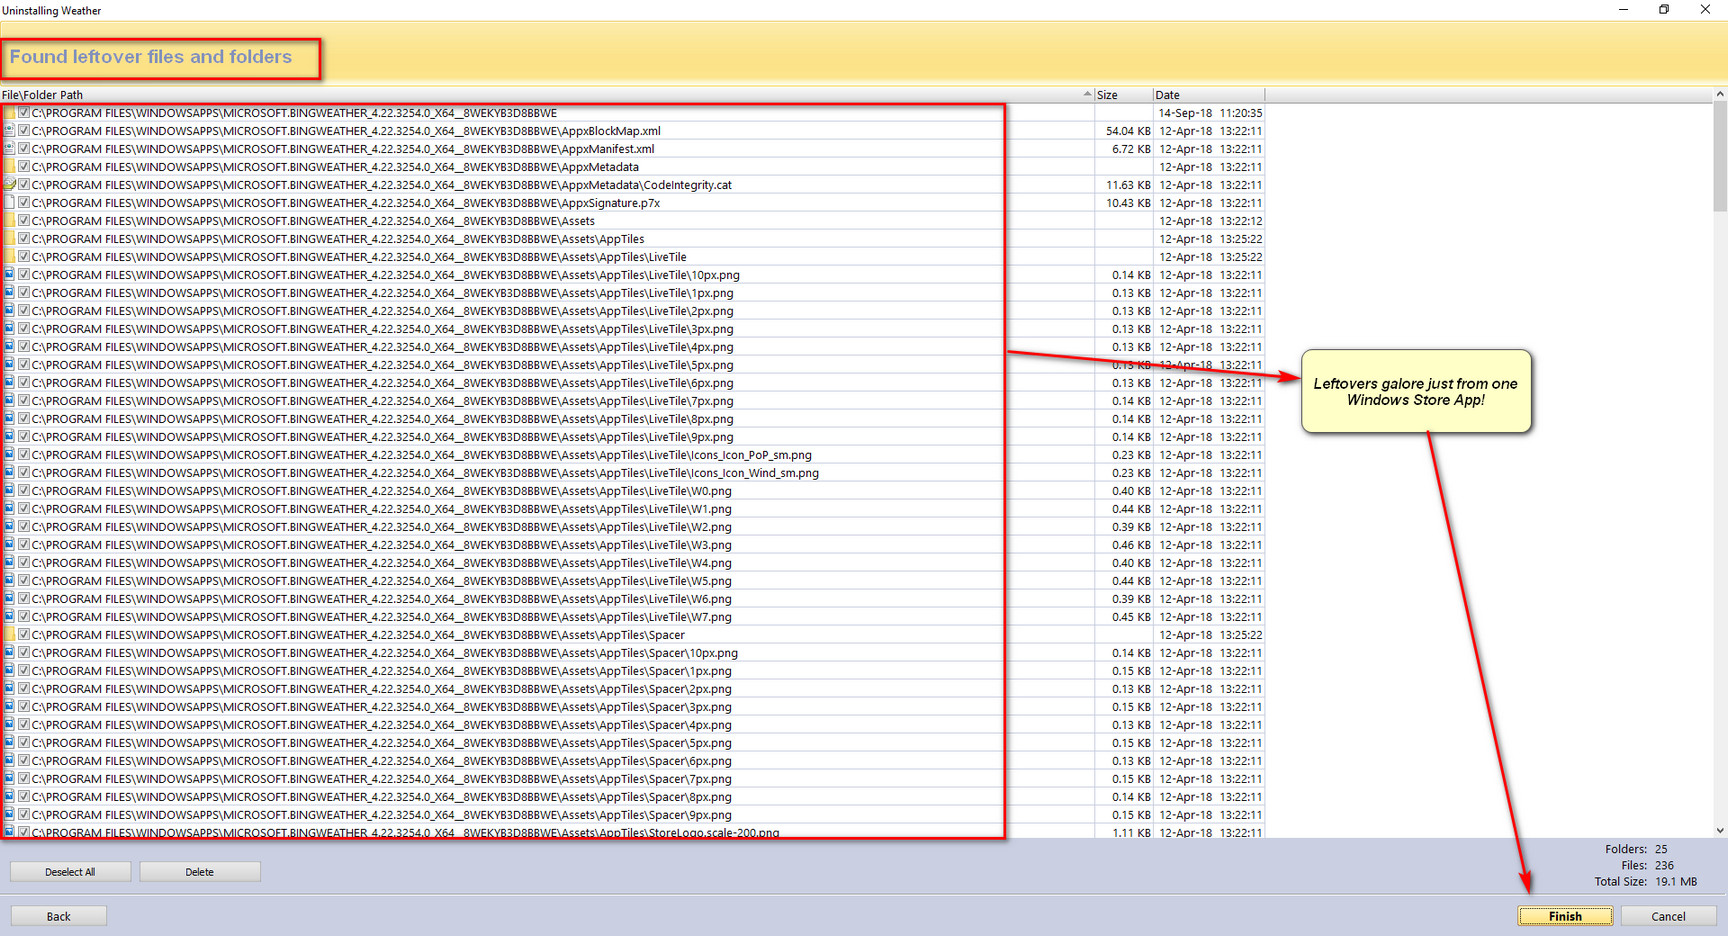Click the 0.46 KB size of W3.png
Viewport: 1728px width, 936px height.
pos(1131,545)
